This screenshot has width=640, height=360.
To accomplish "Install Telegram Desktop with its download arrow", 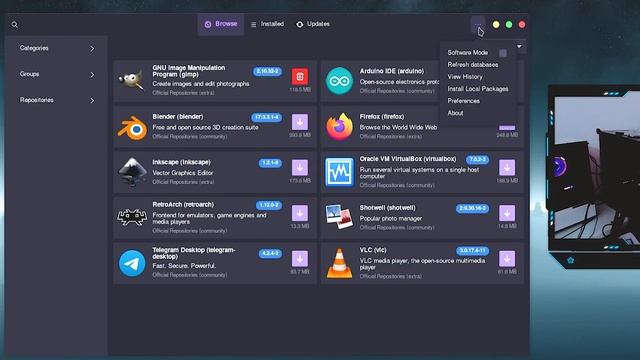I will 300,258.
